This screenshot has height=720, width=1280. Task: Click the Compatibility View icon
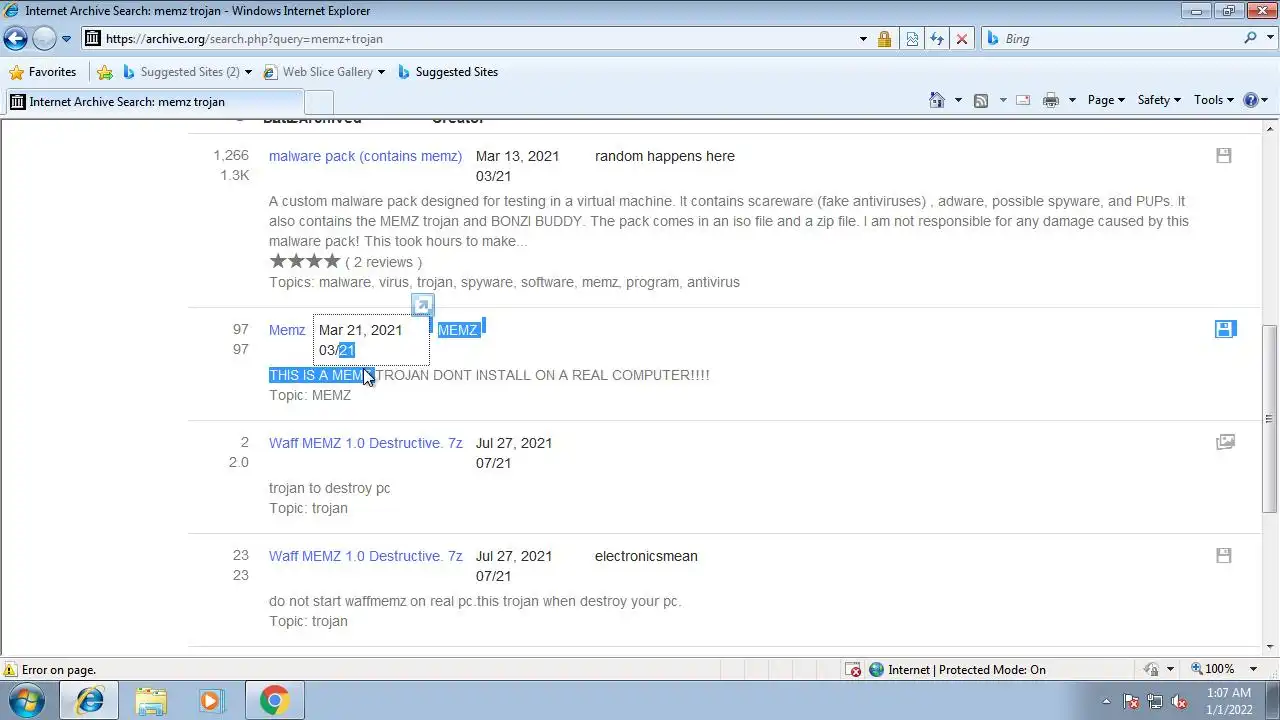tap(912, 39)
